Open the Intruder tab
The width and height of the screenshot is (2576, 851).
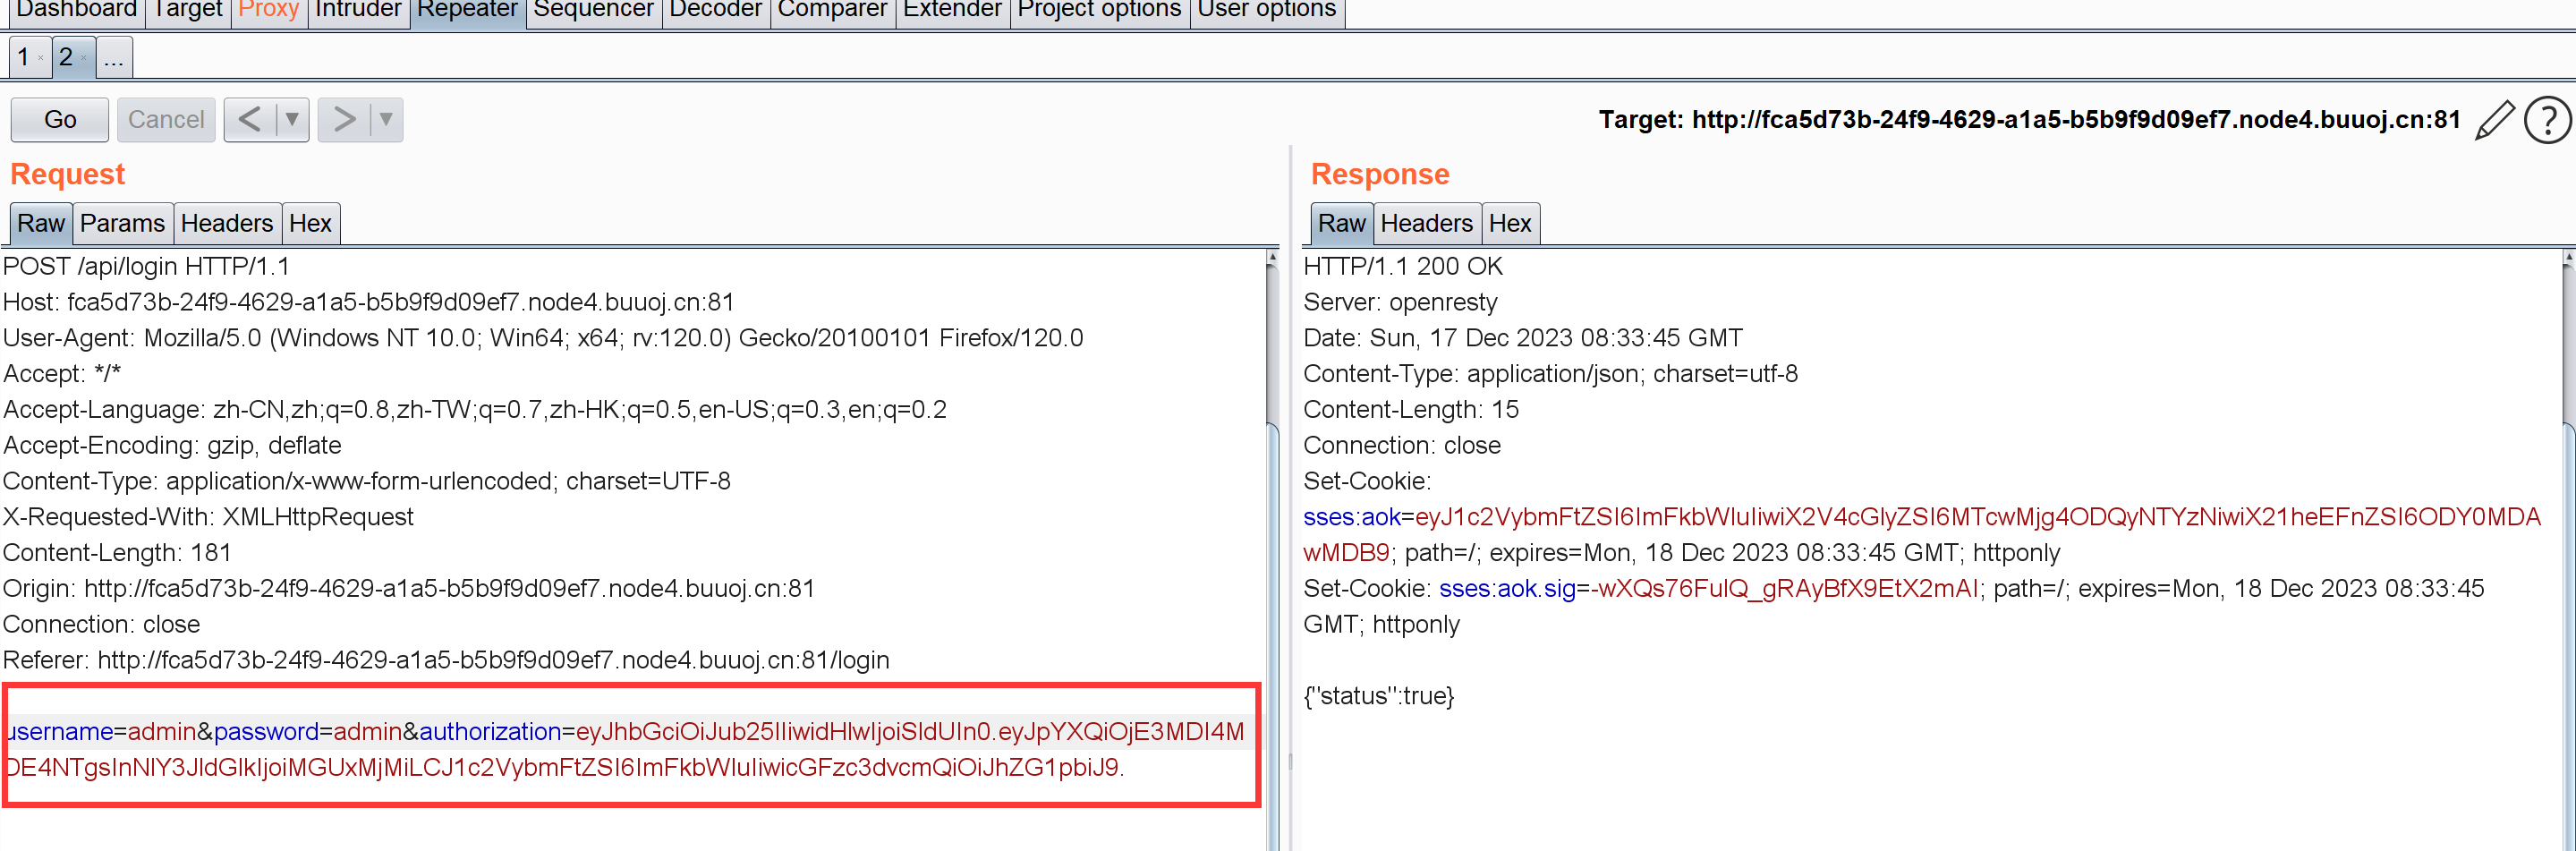coord(358,10)
